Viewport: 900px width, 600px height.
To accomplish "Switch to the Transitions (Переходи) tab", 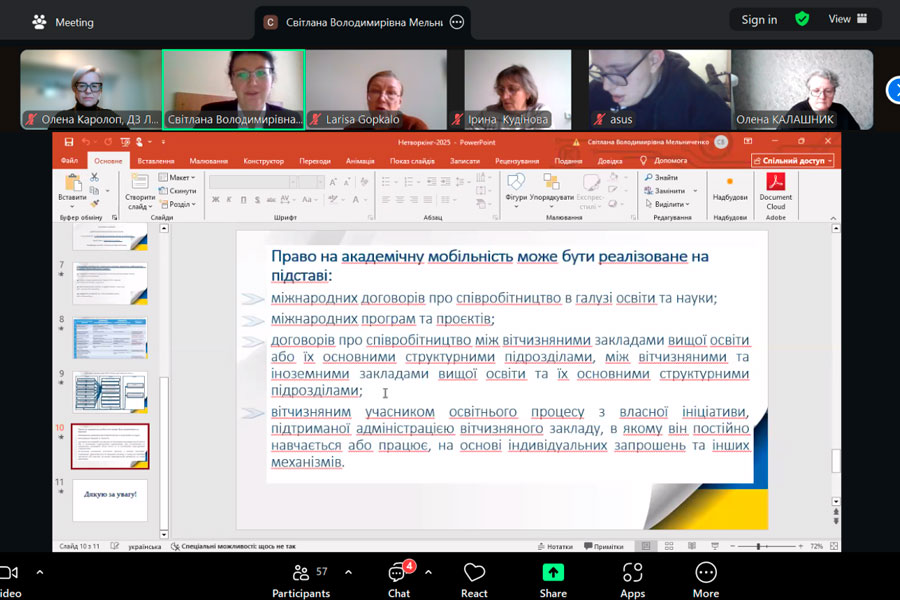I will (315, 161).
